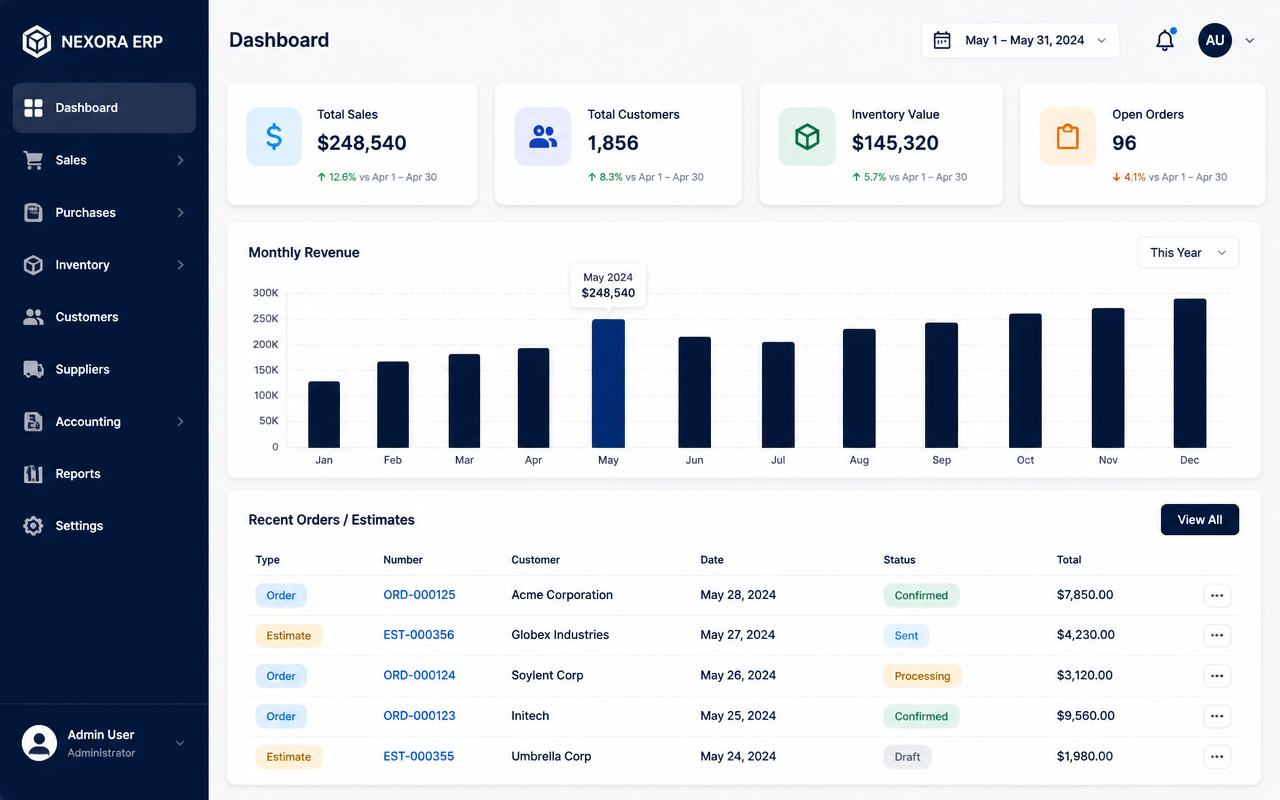Click the calendar icon in date picker
Screen dimensions: 1280x800
[x=942, y=40]
